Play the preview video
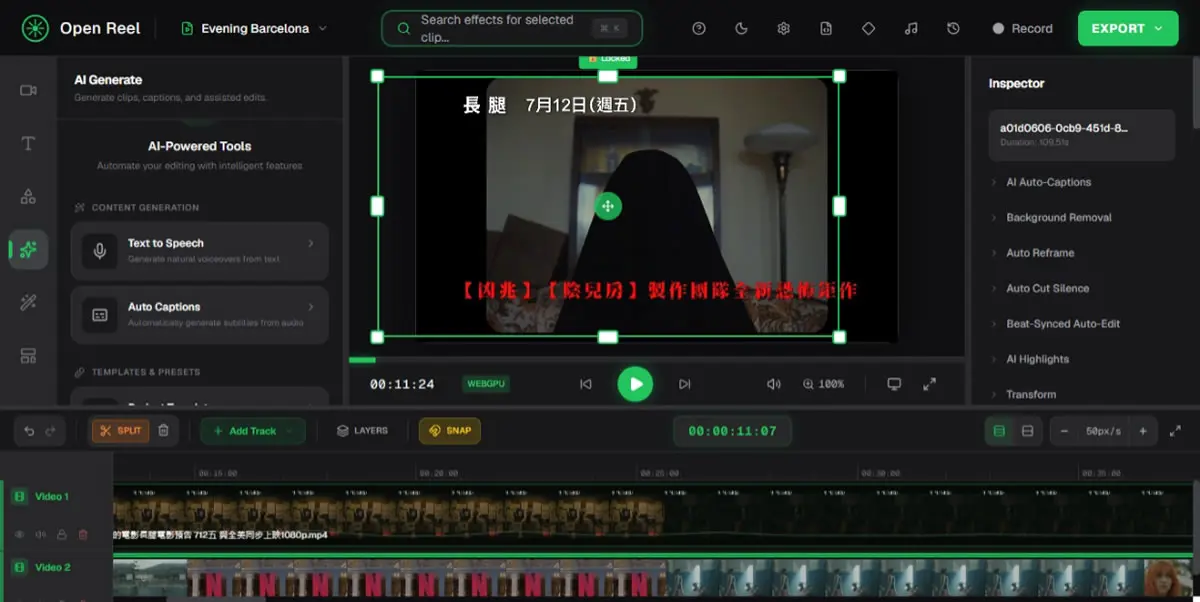1200x602 pixels. (x=635, y=384)
